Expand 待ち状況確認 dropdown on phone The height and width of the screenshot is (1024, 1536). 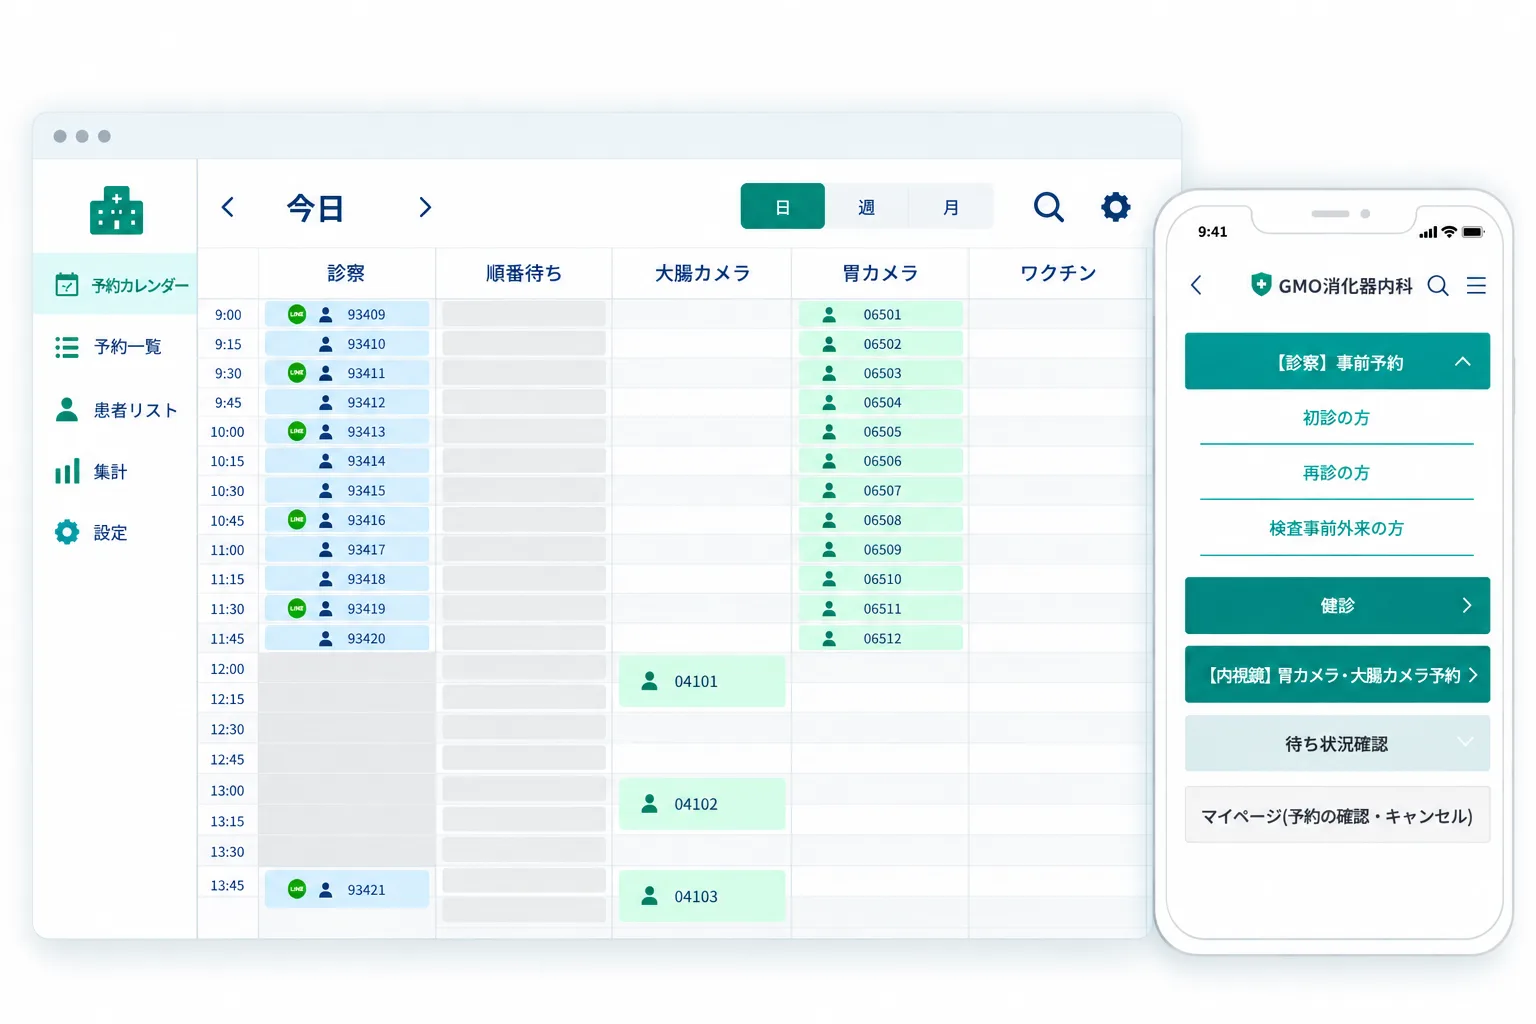[1337, 743]
